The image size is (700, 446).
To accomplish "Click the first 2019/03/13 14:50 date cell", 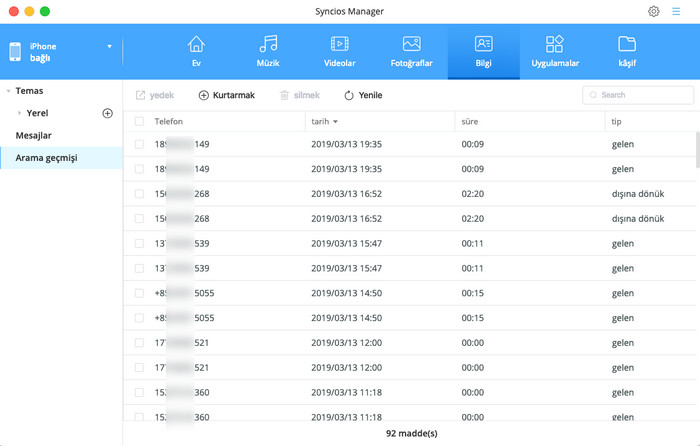I will click(x=346, y=293).
